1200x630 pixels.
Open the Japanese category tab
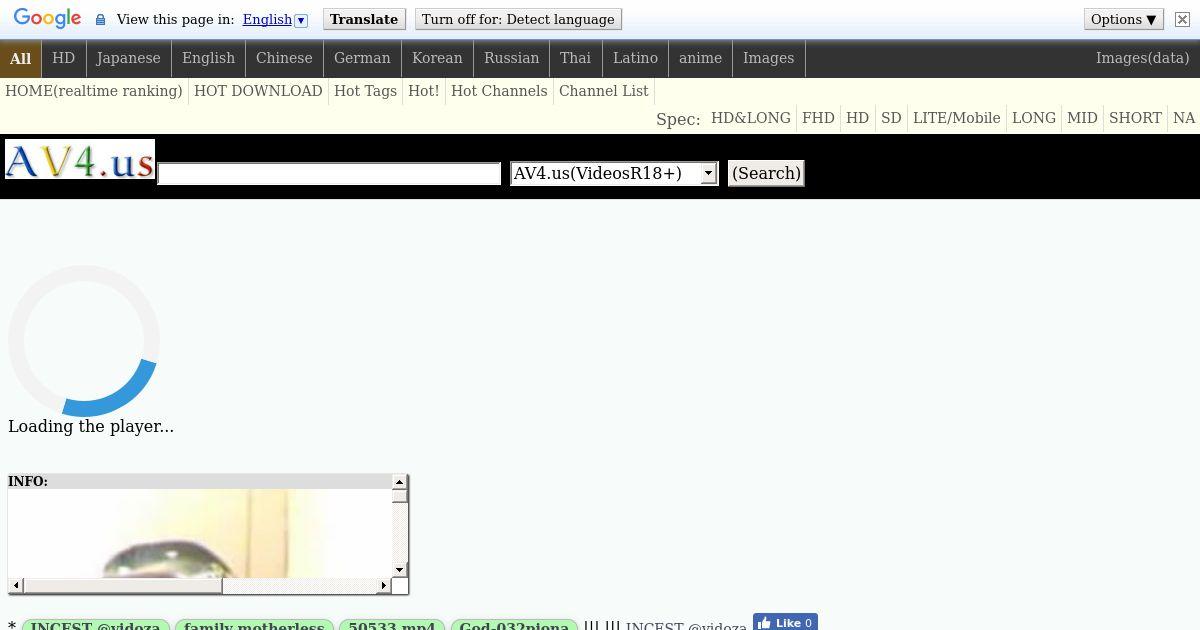coord(128,58)
